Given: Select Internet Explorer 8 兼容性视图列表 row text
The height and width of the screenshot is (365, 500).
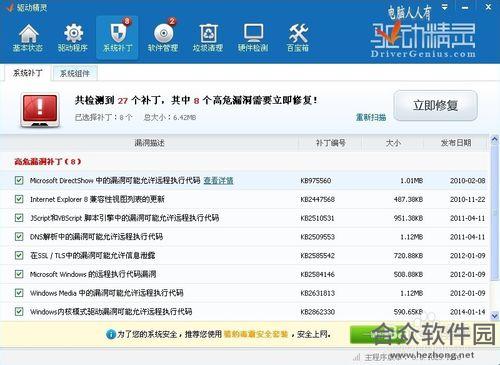Looking at the screenshot, I should click(97, 199).
